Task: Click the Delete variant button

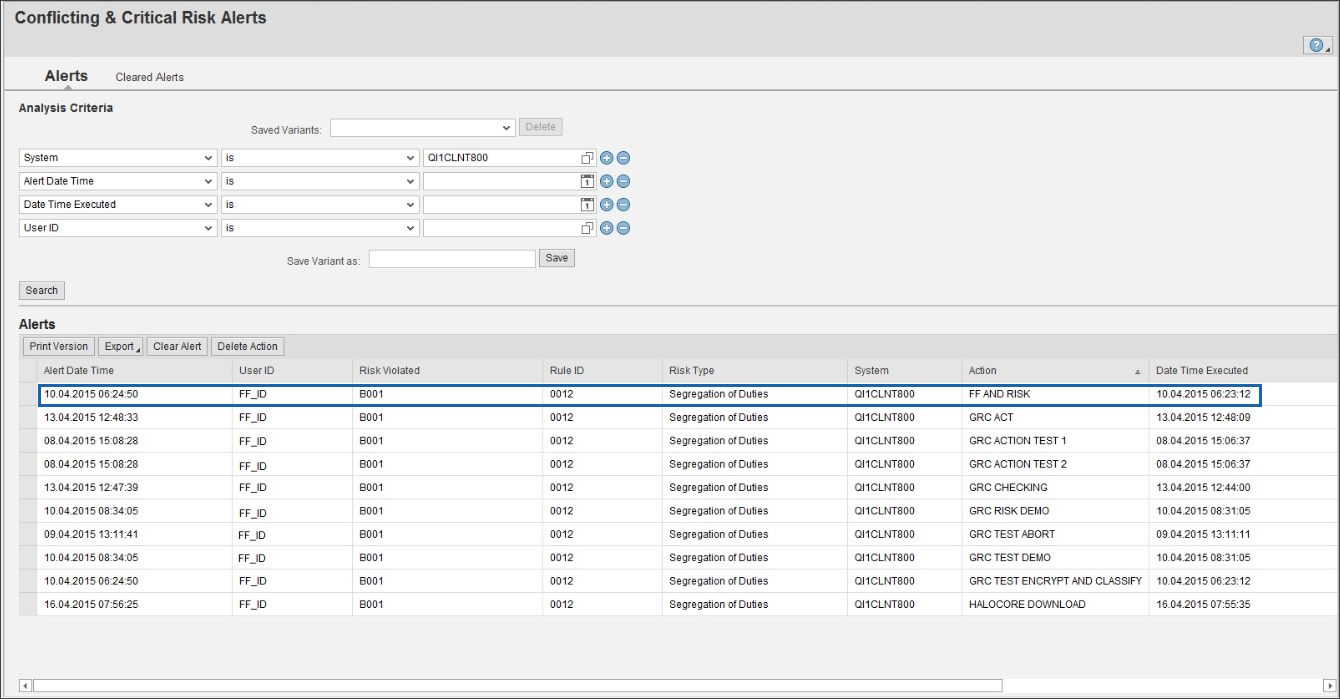Action: click(540, 127)
